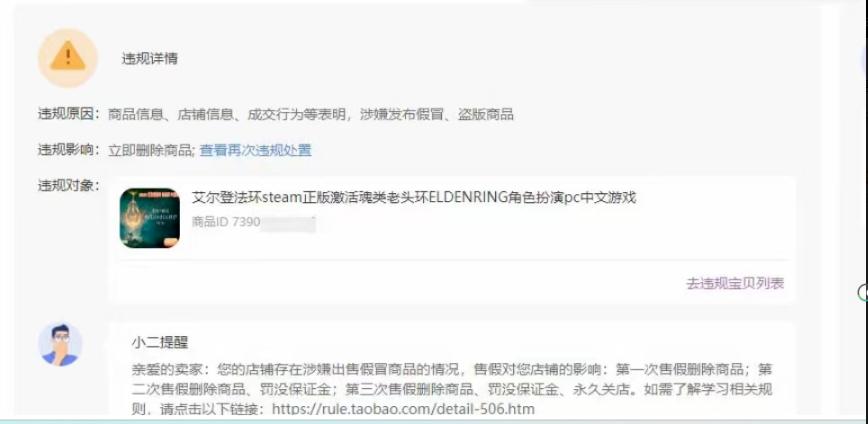Click the 商品ID 7390 text
Viewport: 868px width, 424px height.
pos(226,222)
